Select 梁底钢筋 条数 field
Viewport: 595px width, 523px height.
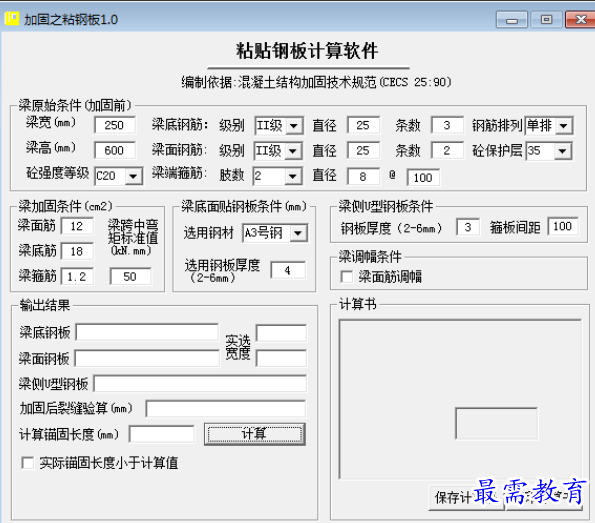click(x=447, y=125)
